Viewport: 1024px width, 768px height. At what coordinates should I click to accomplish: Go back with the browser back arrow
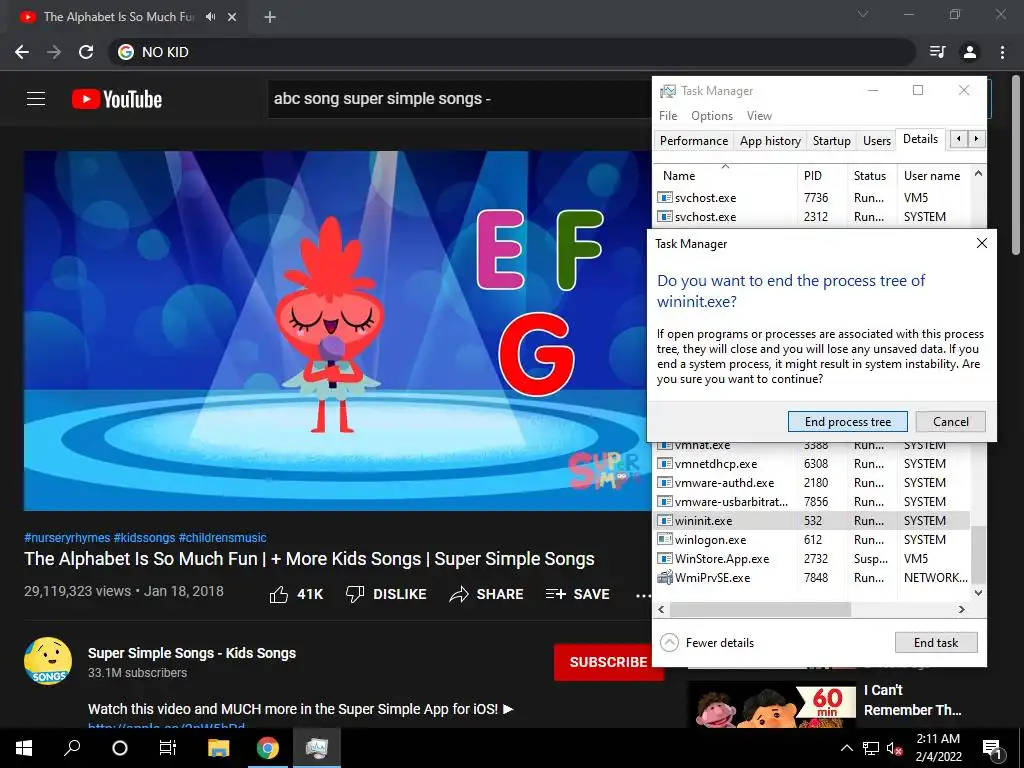point(22,52)
